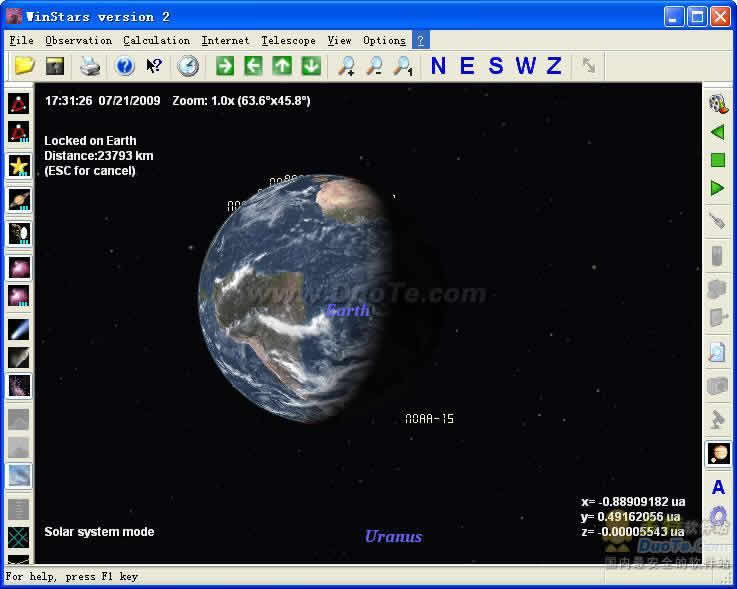Toggle the yellow star labels icon
The width and height of the screenshot is (737, 589).
19,166
